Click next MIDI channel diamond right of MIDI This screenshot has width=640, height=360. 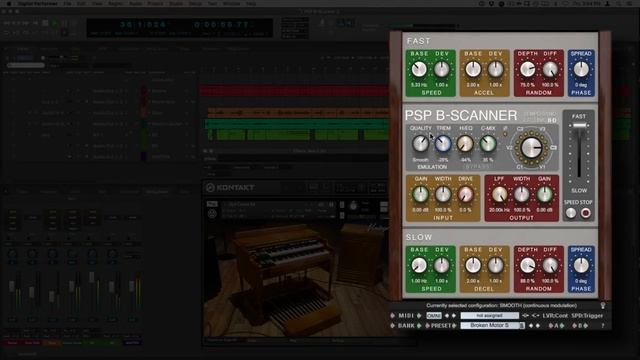pos(419,316)
